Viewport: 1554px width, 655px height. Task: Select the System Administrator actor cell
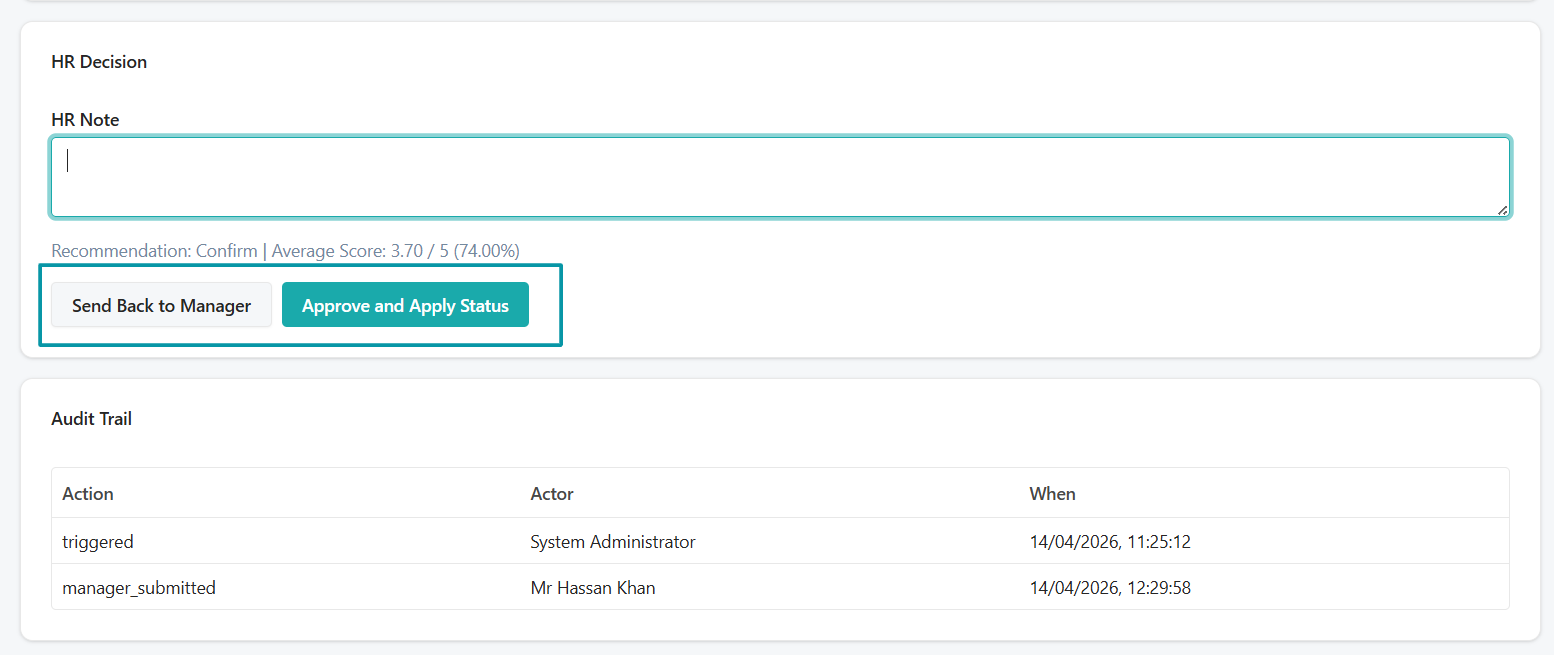point(613,542)
